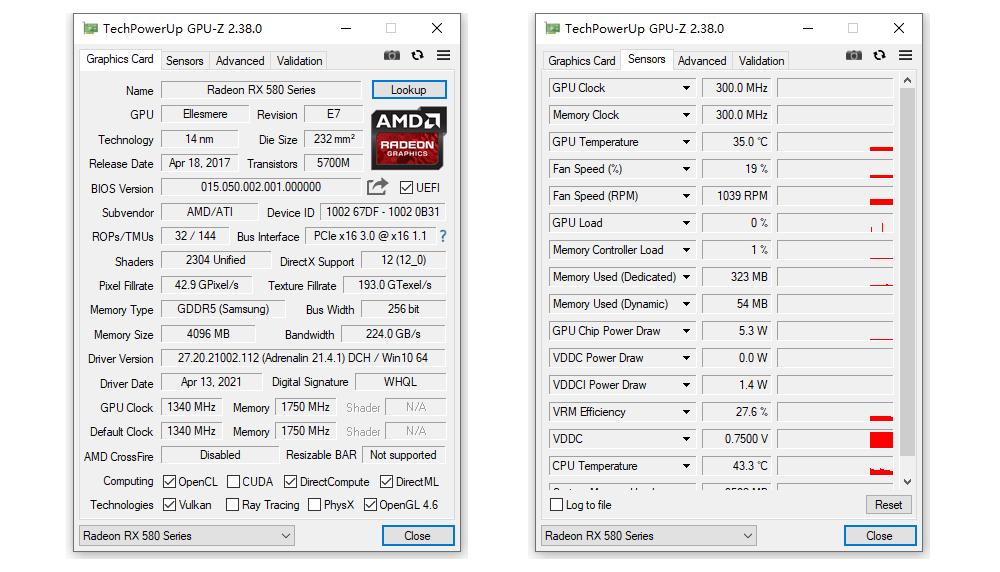Click the sensors list scrollbar down arrow
Image resolution: width=1000 pixels, height=572 pixels.
(x=908, y=482)
